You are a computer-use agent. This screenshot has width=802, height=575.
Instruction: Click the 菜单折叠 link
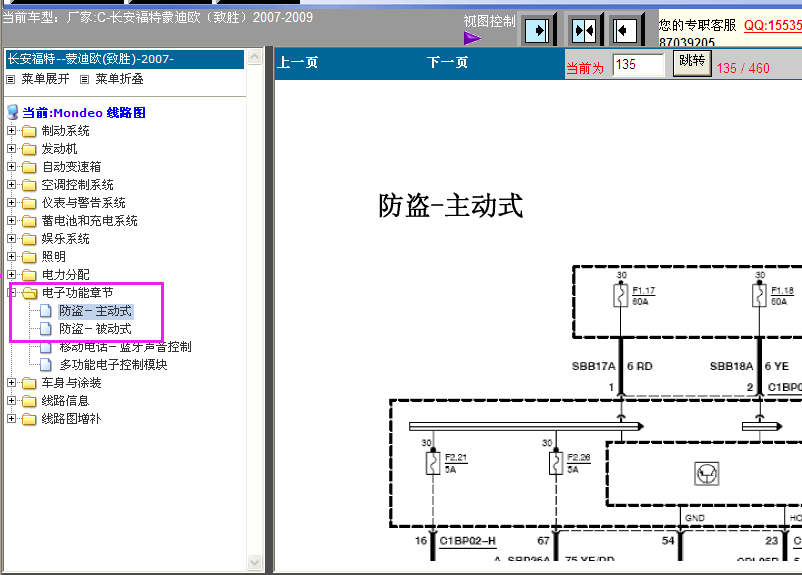click(119, 79)
